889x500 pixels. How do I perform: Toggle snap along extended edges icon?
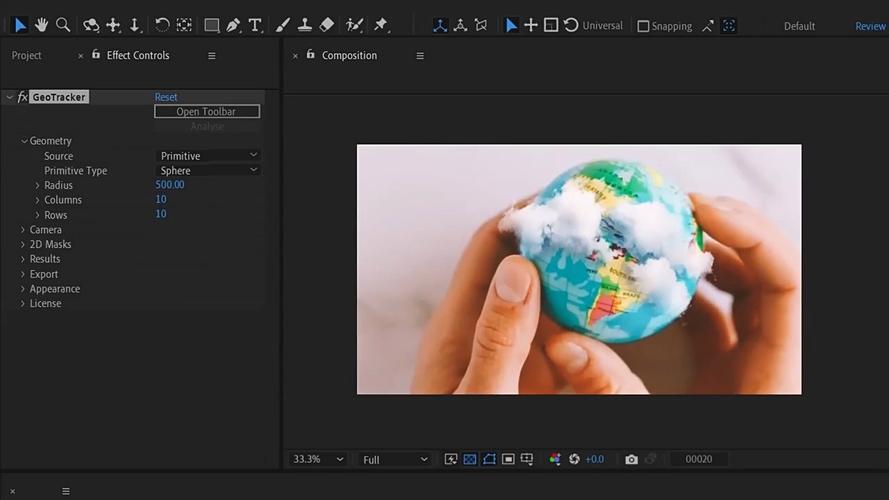(x=708, y=26)
